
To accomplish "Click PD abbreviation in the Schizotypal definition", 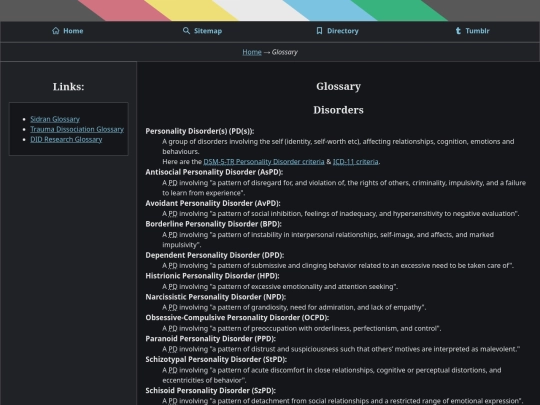I will click(173, 370).
